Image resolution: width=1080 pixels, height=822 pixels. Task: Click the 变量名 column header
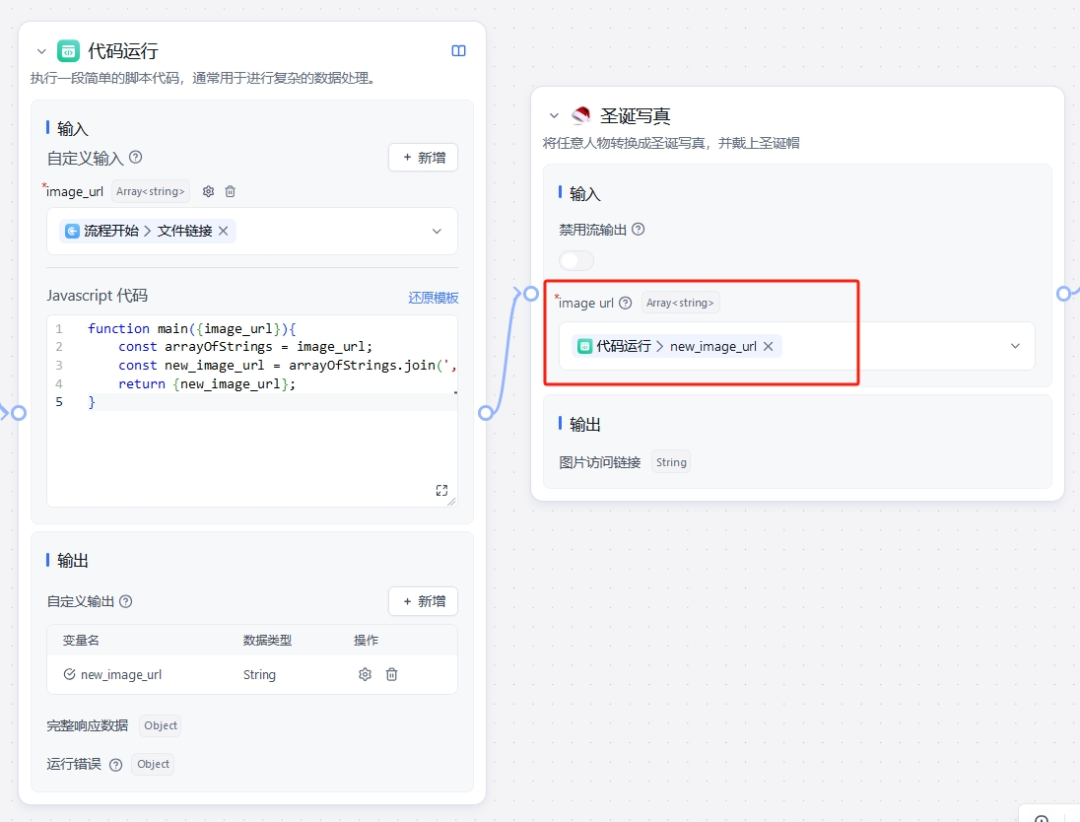pos(81,640)
